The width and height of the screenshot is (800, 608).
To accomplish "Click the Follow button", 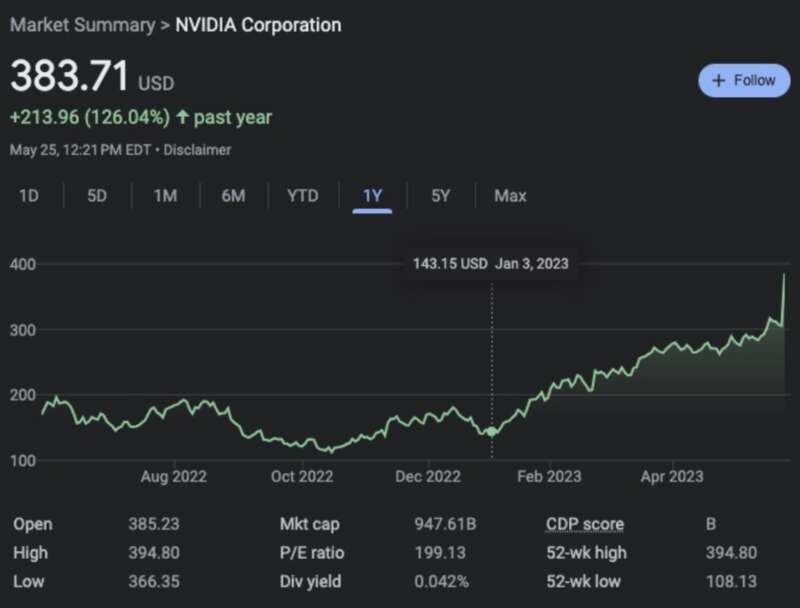I will point(744,81).
